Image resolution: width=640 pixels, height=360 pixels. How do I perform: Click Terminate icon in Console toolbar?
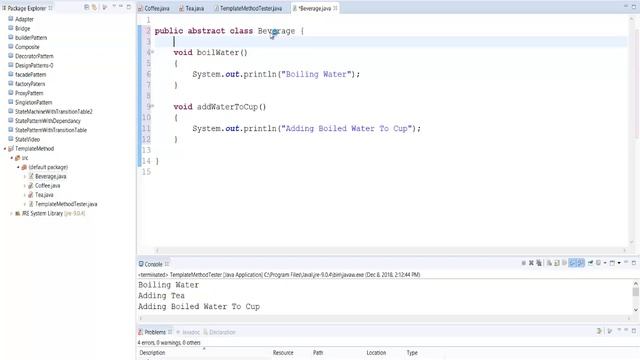pyautogui.click(x=524, y=263)
